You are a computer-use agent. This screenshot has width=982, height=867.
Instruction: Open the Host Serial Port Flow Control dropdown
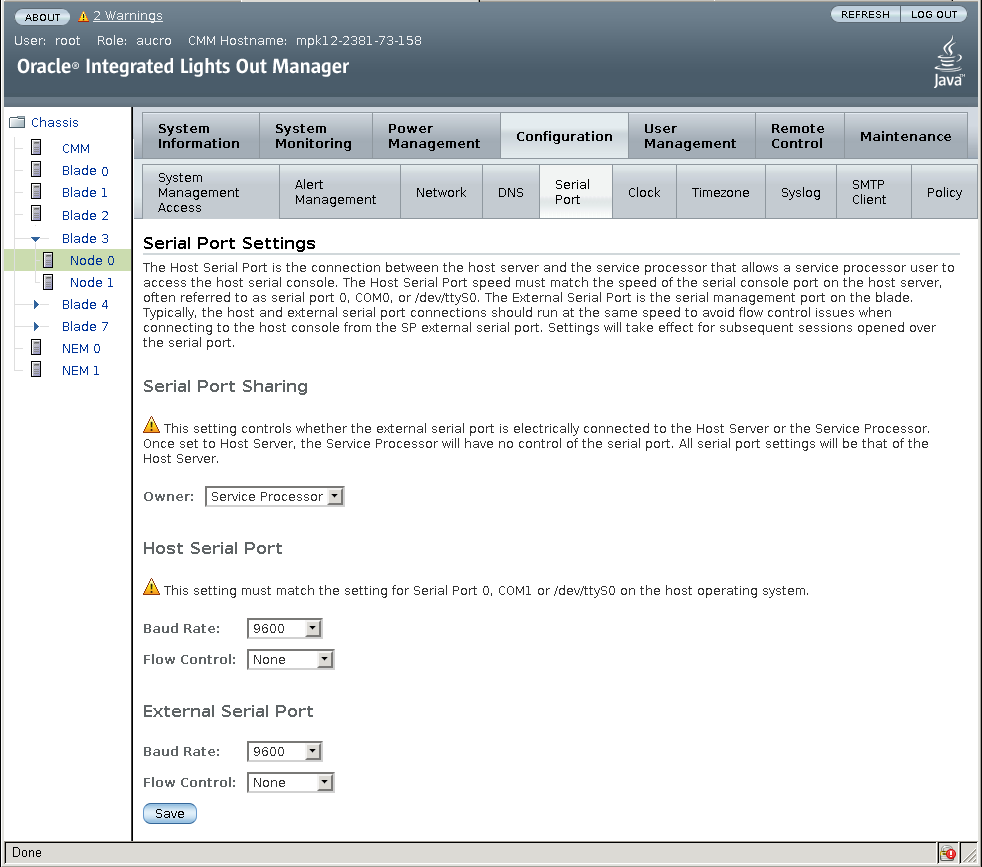pyautogui.click(x=291, y=660)
